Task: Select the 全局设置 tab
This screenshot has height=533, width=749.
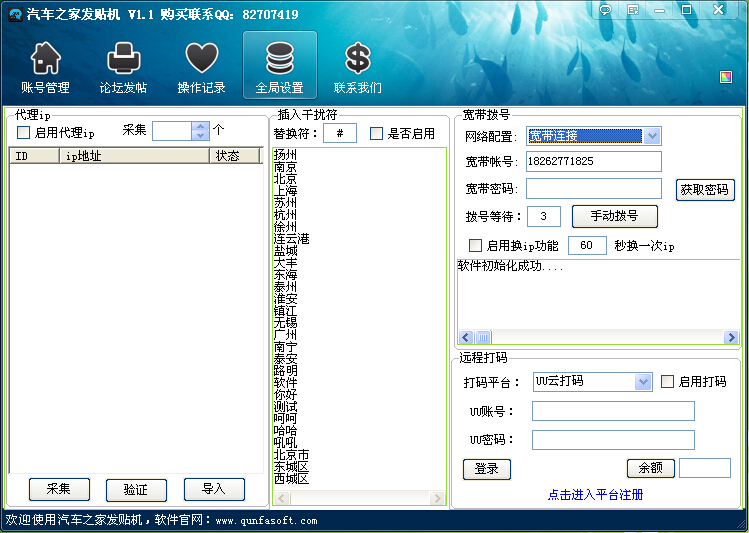Action: [x=279, y=66]
